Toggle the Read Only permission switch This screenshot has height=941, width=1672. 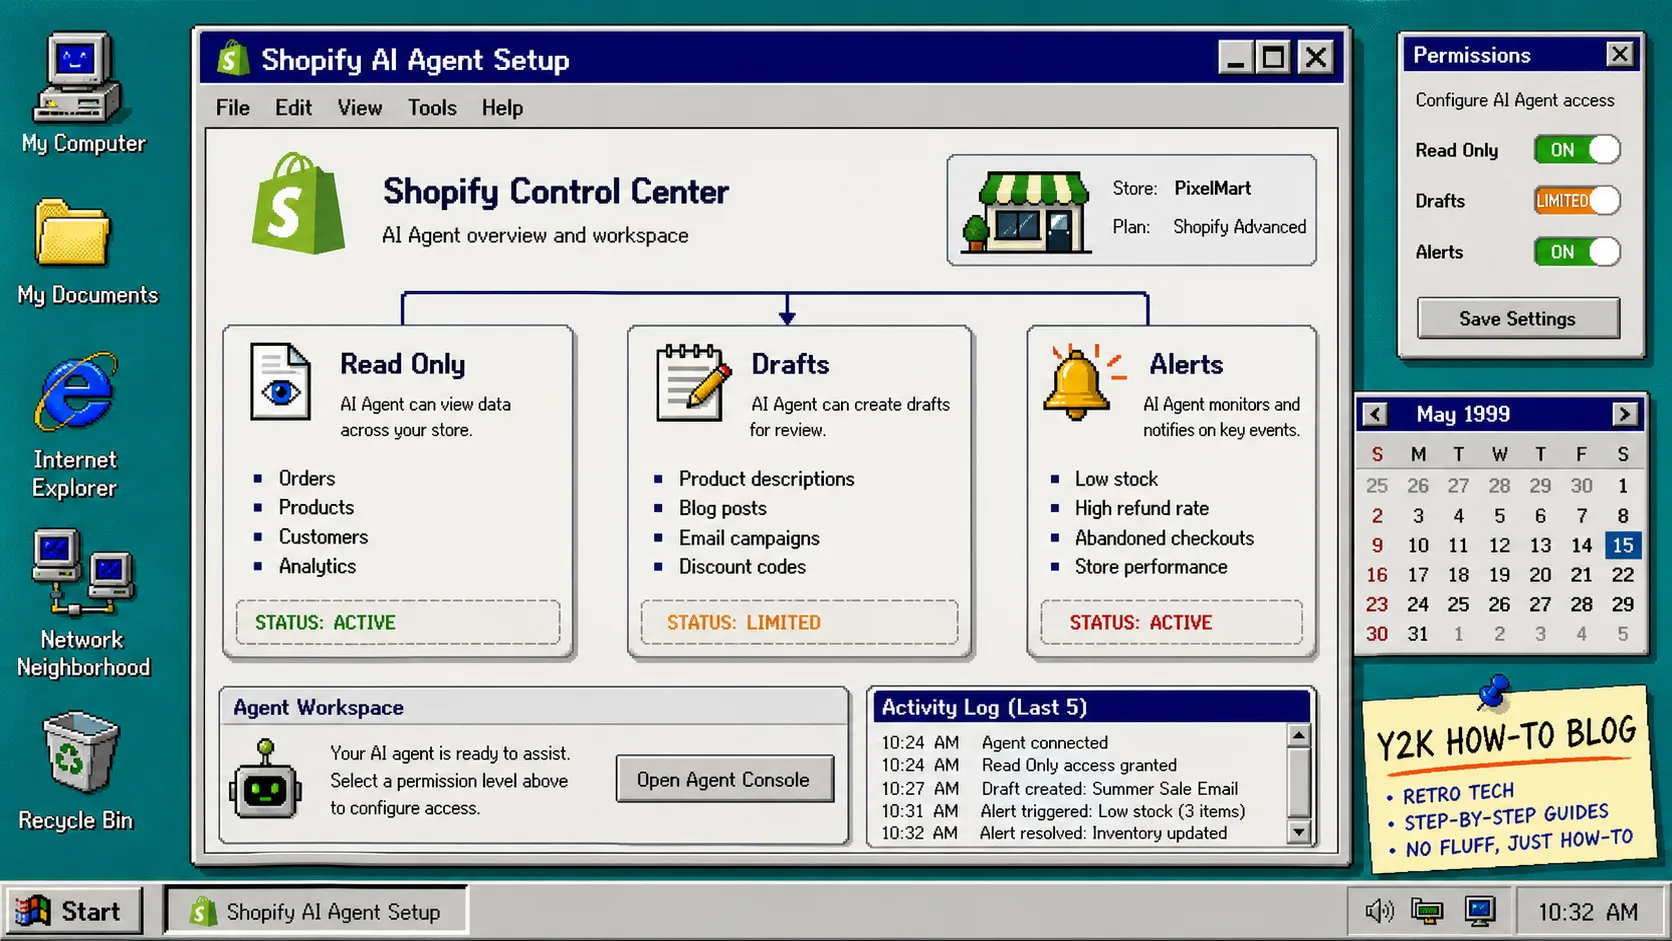pos(1577,150)
